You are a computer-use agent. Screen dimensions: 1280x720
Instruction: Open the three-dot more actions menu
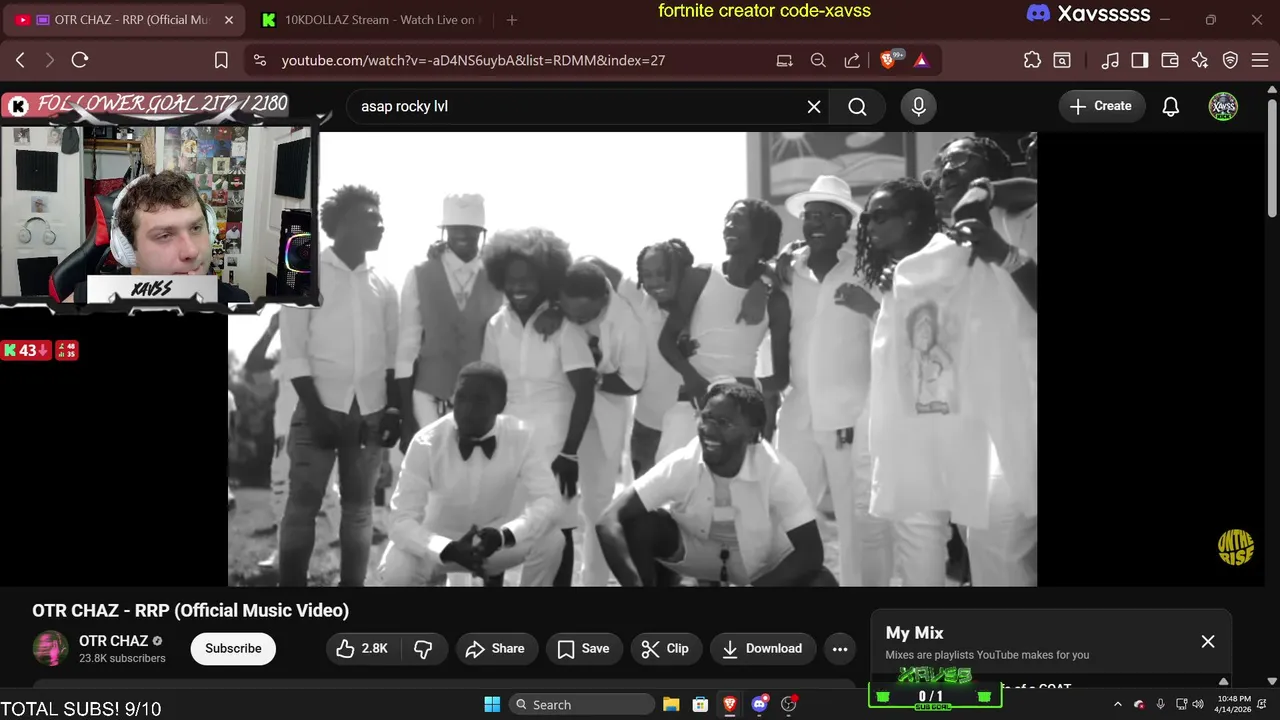click(840, 648)
